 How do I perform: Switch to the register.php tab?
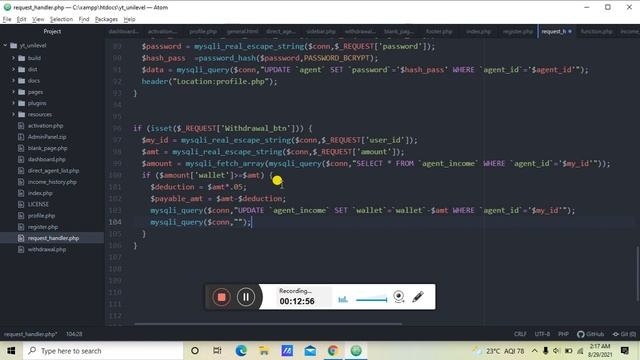point(518,31)
